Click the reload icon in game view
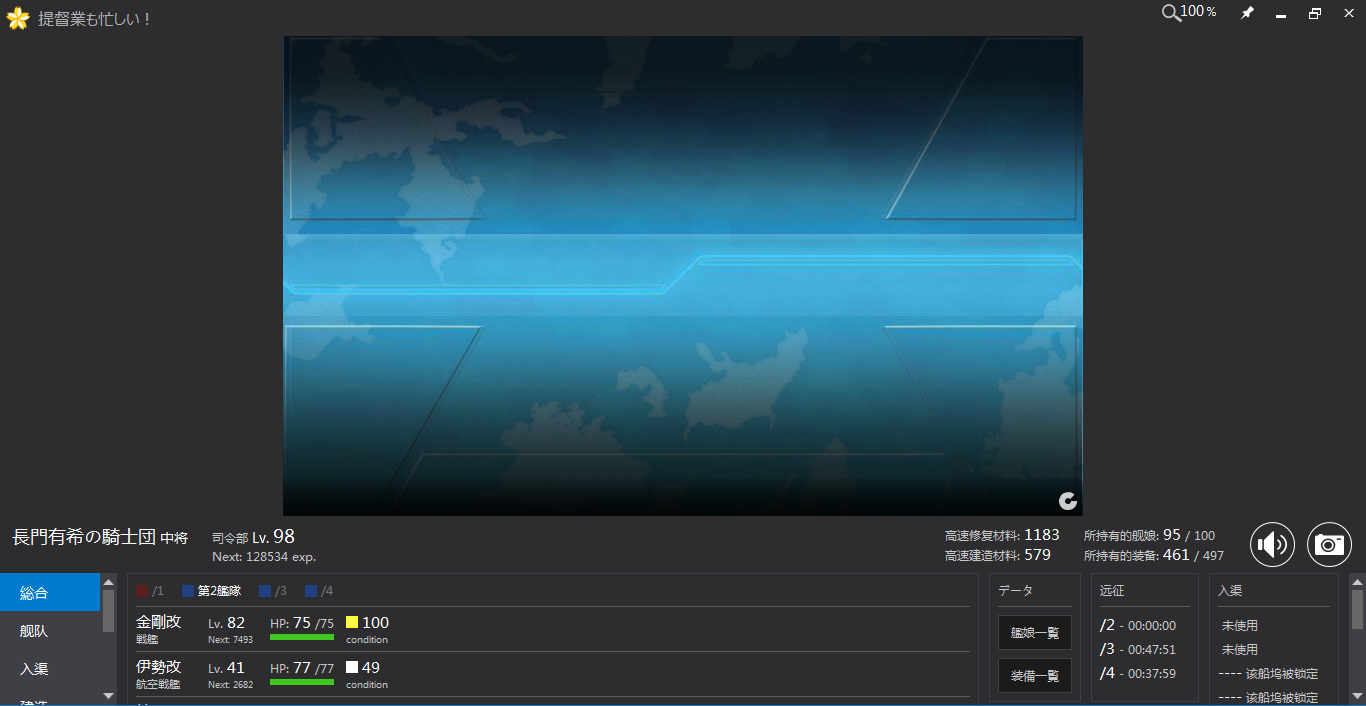The image size is (1366, 706). 1068,501
